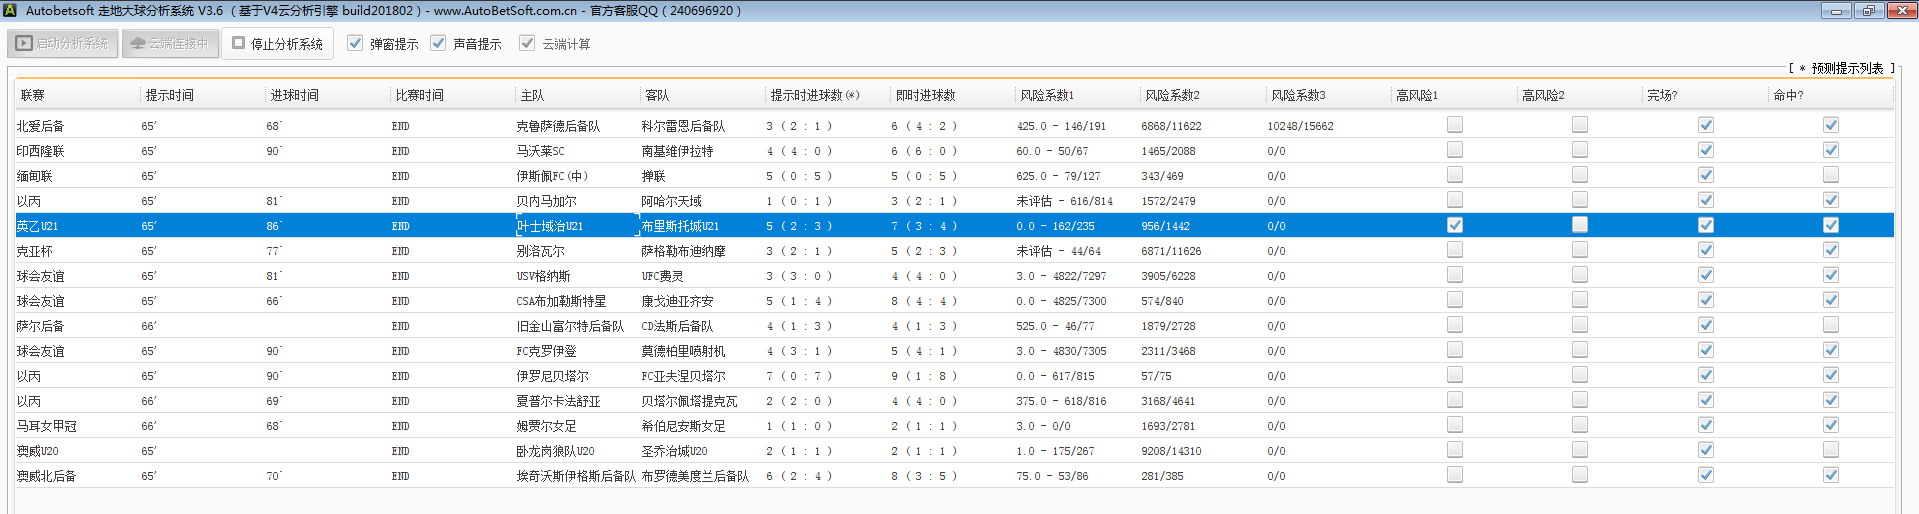1919x514 pixels.
Task: Uncheck 完场? in the 萨尔后备 row
Action: tap(1706, 325)
